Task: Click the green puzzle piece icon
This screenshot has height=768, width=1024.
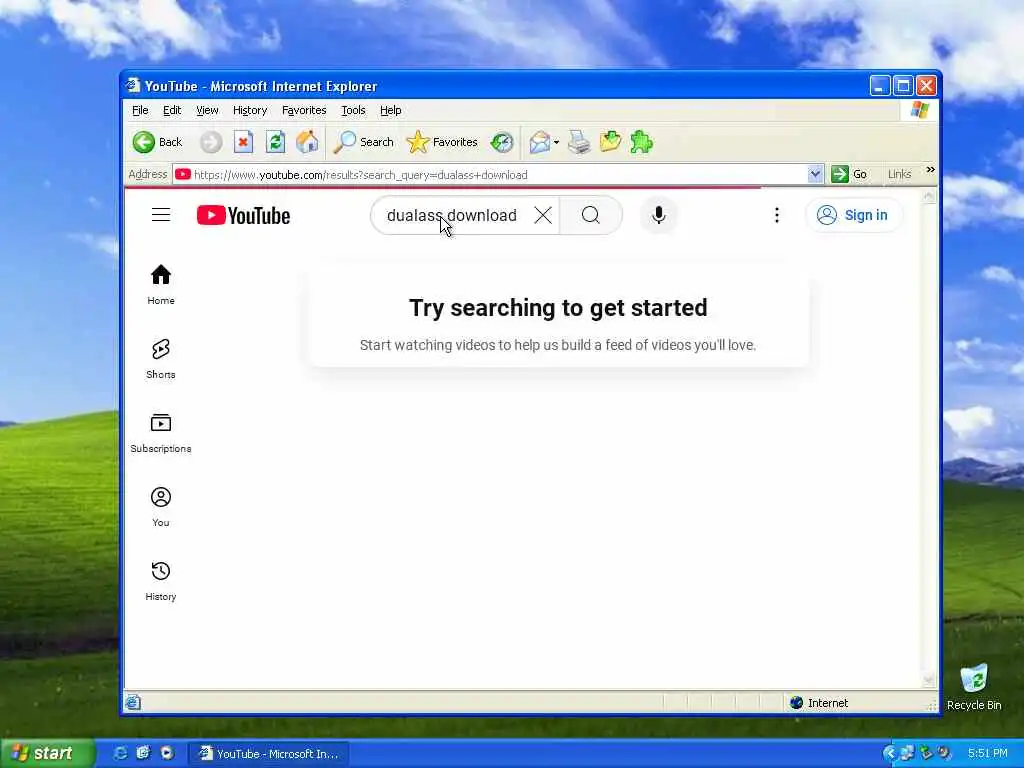Action: click(641, 142)
